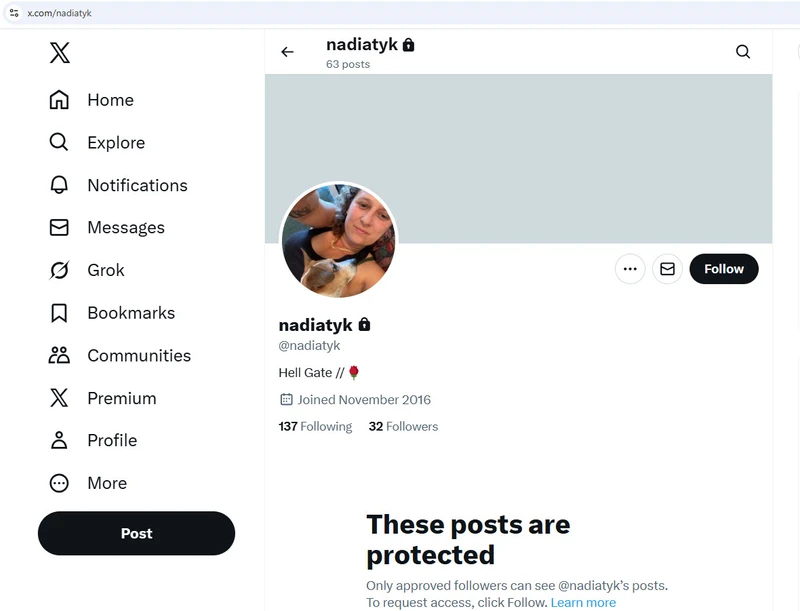Open the nadiatyk profile picture
This screenshot has width=800, height=611.
pos(339,241)
